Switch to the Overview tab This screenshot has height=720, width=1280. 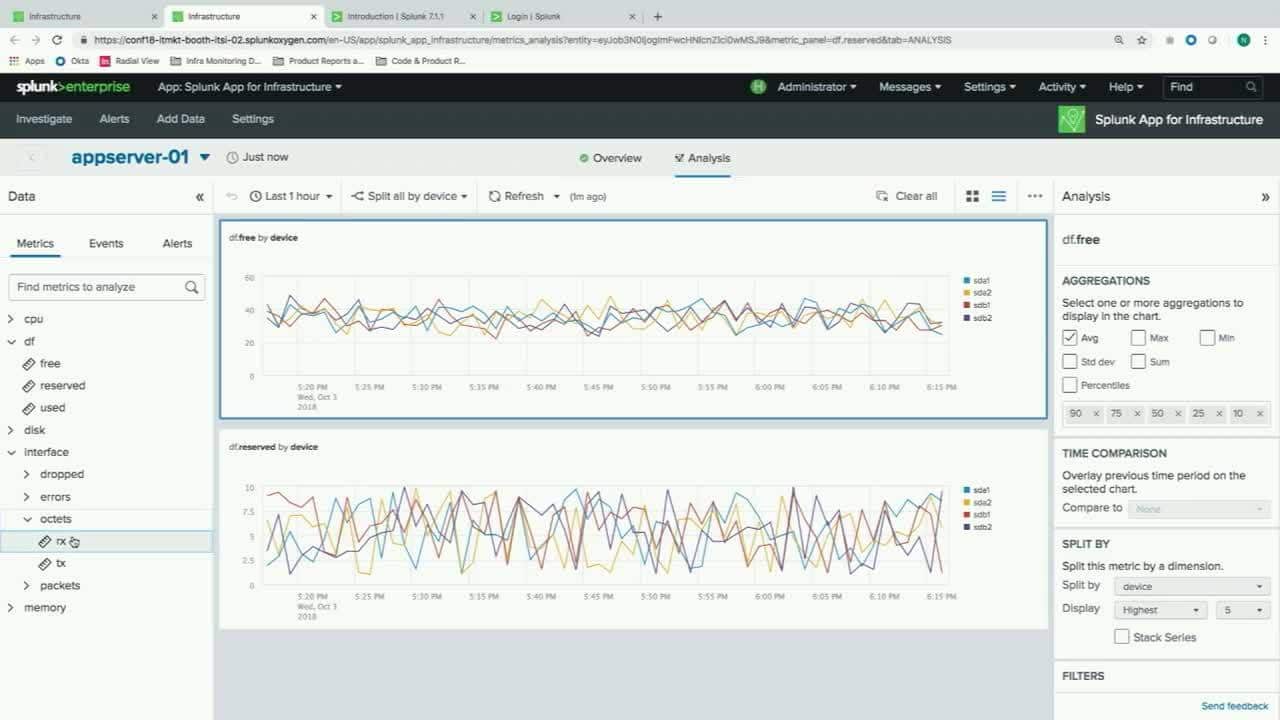(x=611, y=158)
